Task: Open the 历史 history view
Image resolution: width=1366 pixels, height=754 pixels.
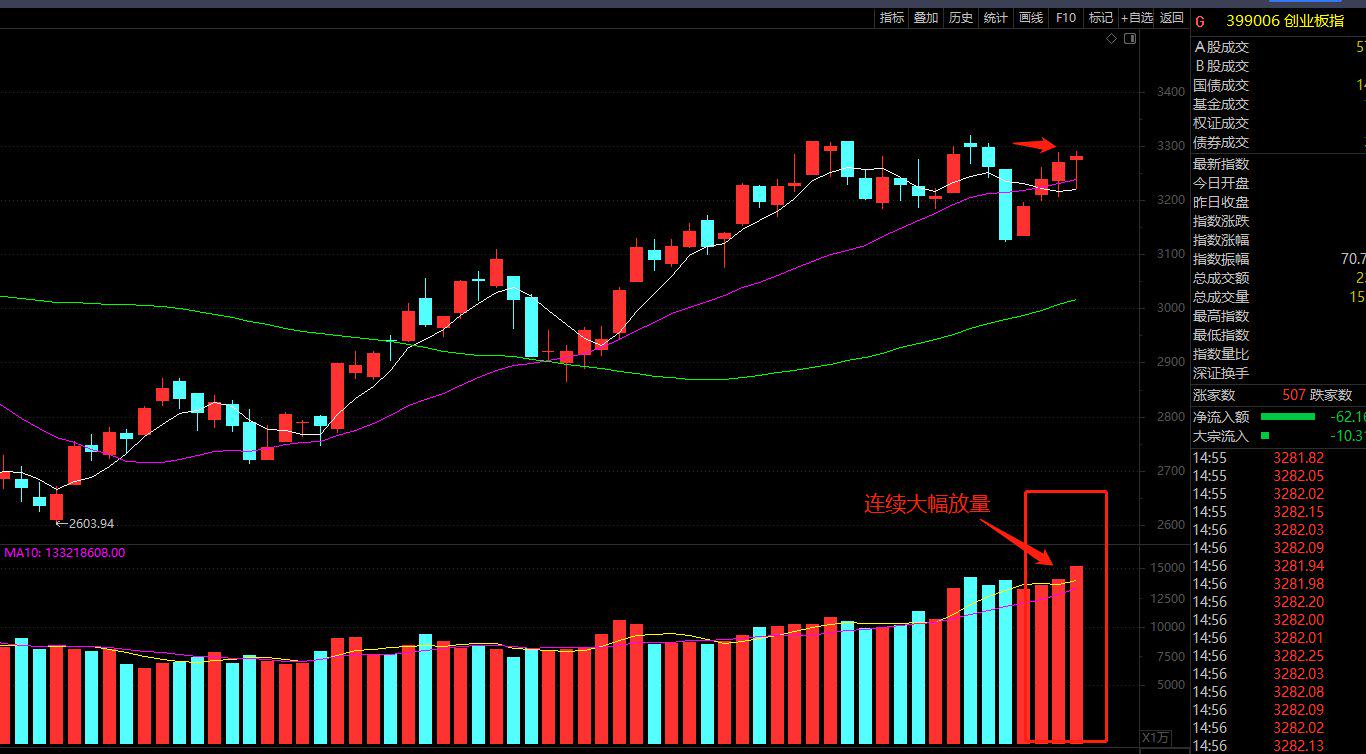Action: 960,18
